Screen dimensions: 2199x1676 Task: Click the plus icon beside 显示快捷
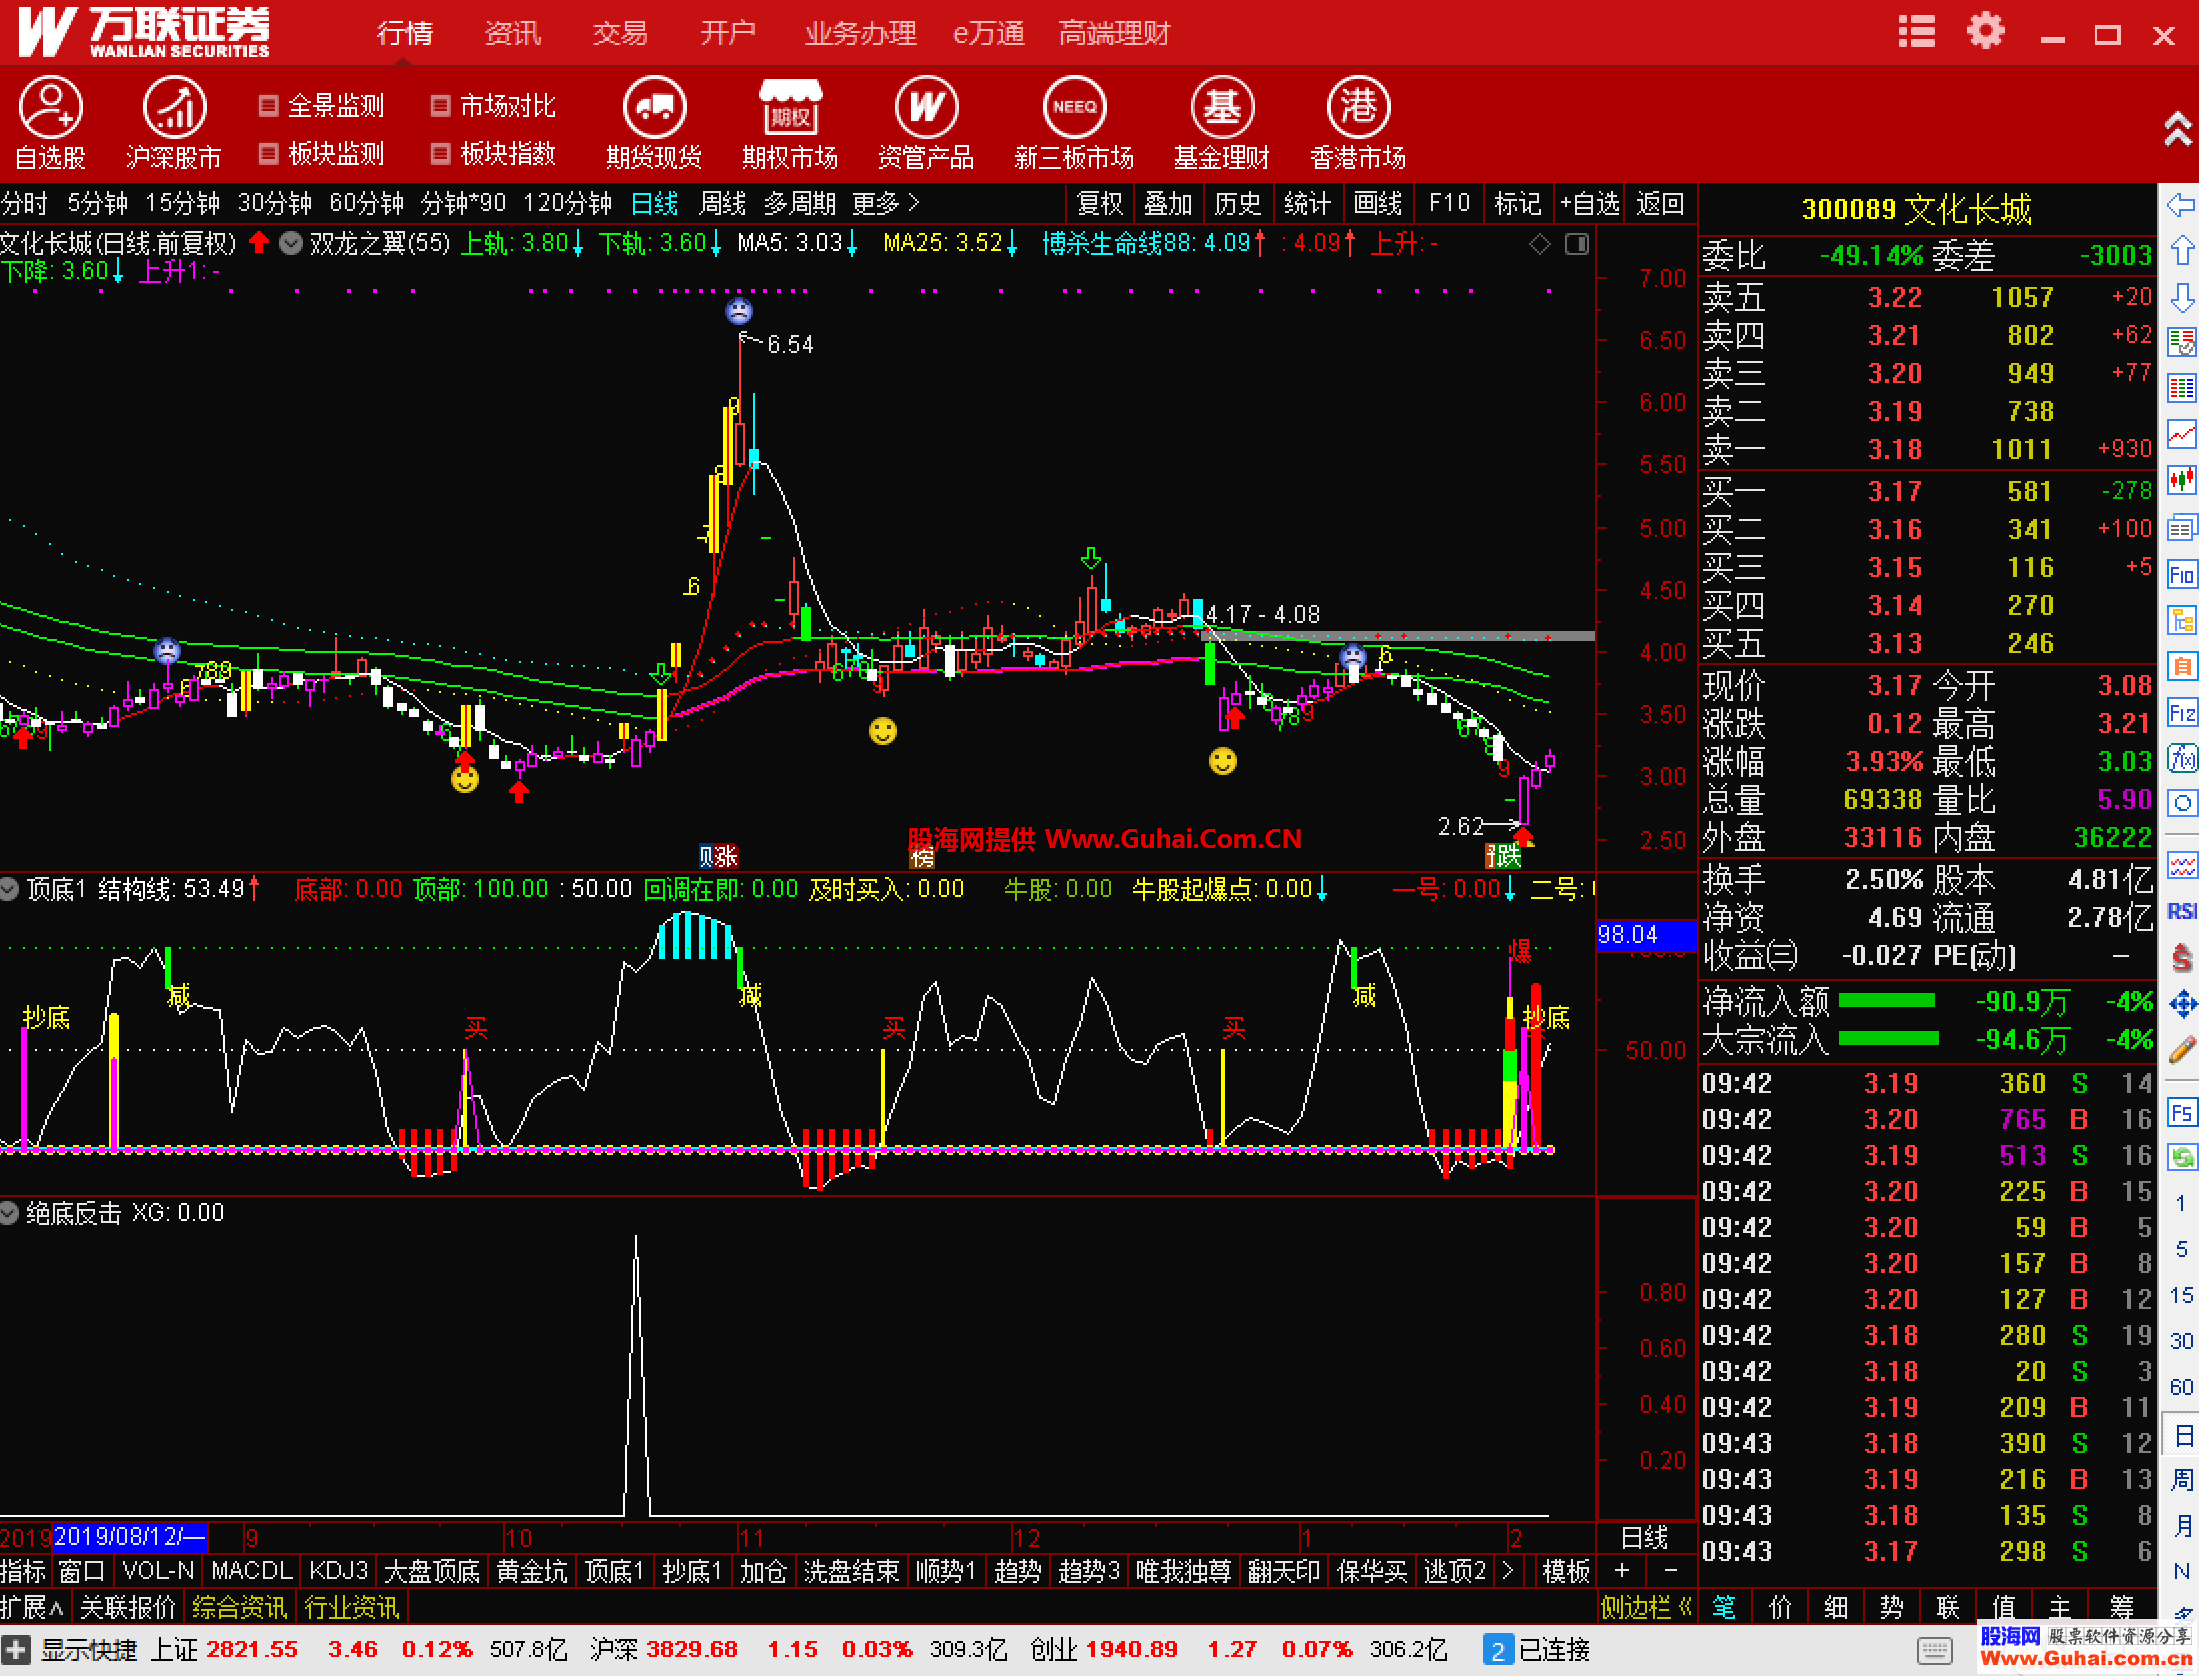tap(16, 1649)
